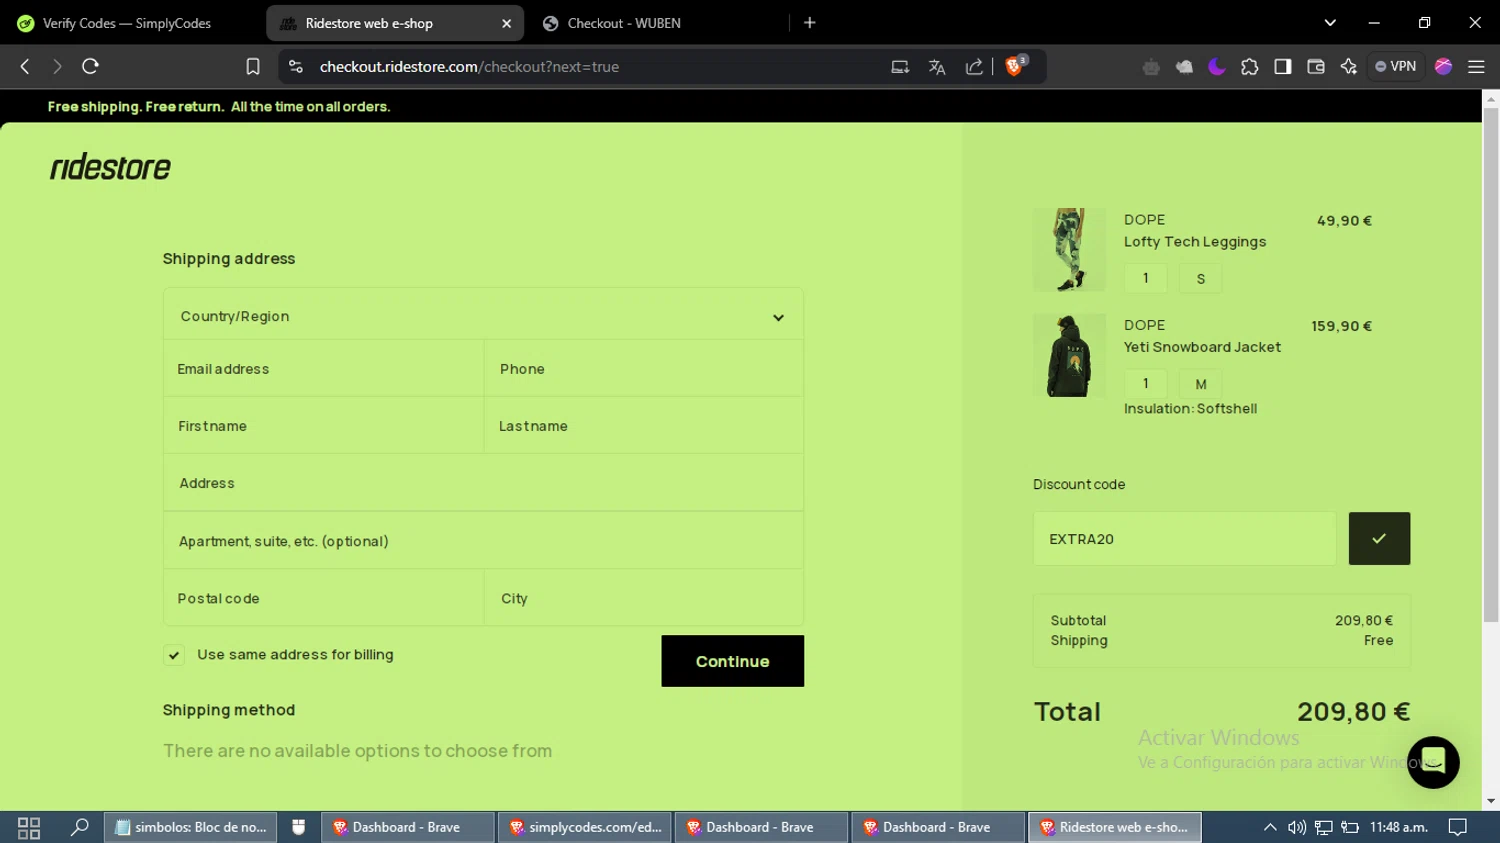Click quantity box for Lofty Tech Leggings
Image resolution: width=1500 pixels, height=843 pixels.
click(x=1146, y=278)
